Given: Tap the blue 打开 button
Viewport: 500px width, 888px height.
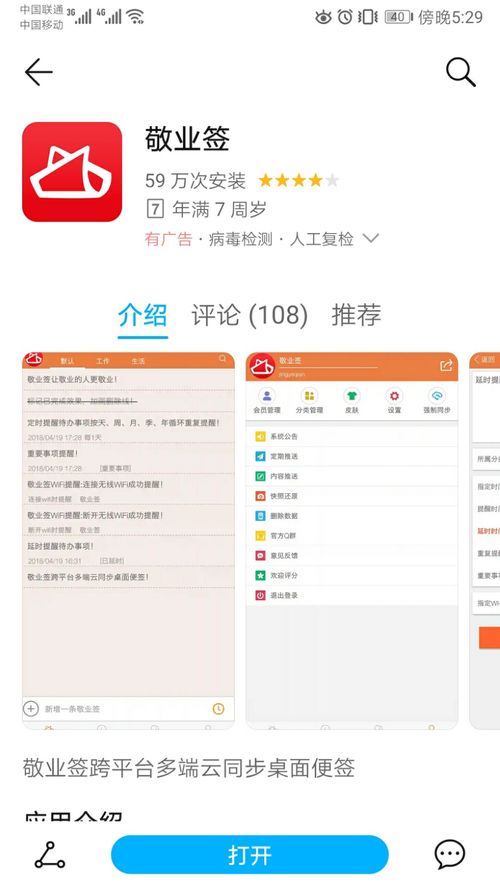Looking at the screenshot, I should click(x=250, y=855).
